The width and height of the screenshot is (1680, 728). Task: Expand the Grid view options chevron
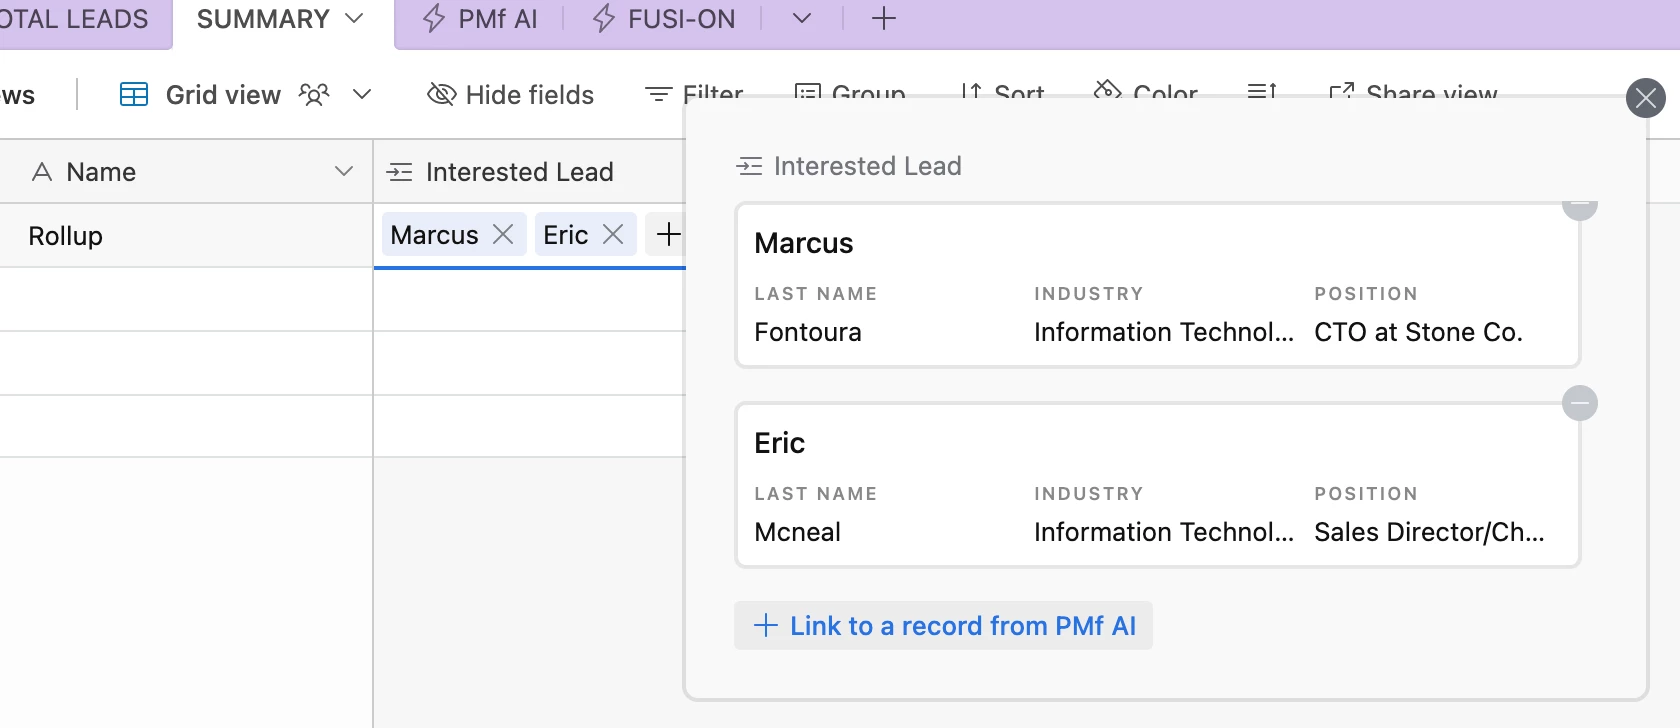pos(362,95)
